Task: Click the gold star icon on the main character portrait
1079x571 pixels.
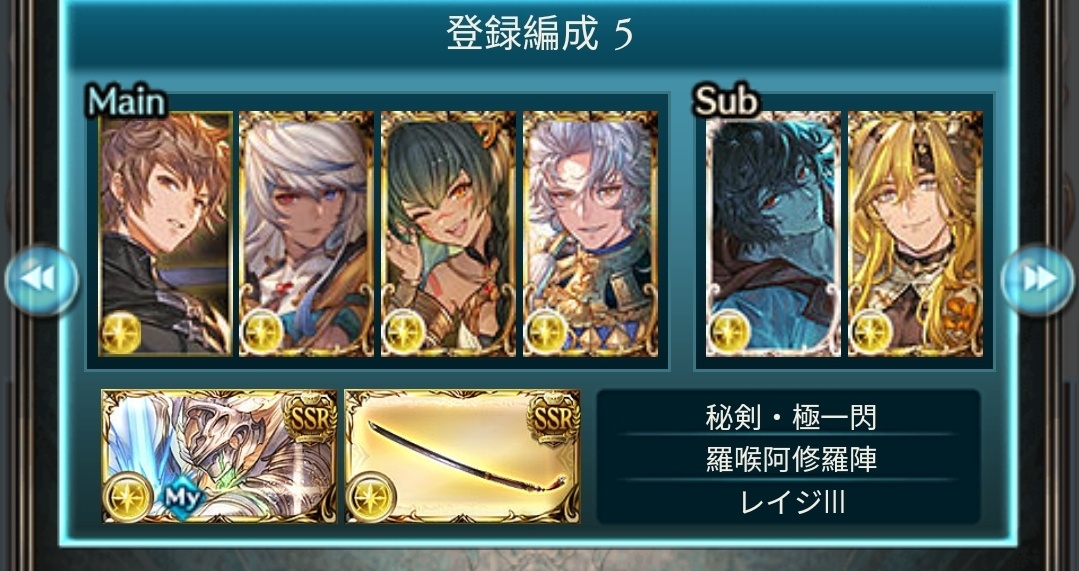Action: tap(121, 332)
